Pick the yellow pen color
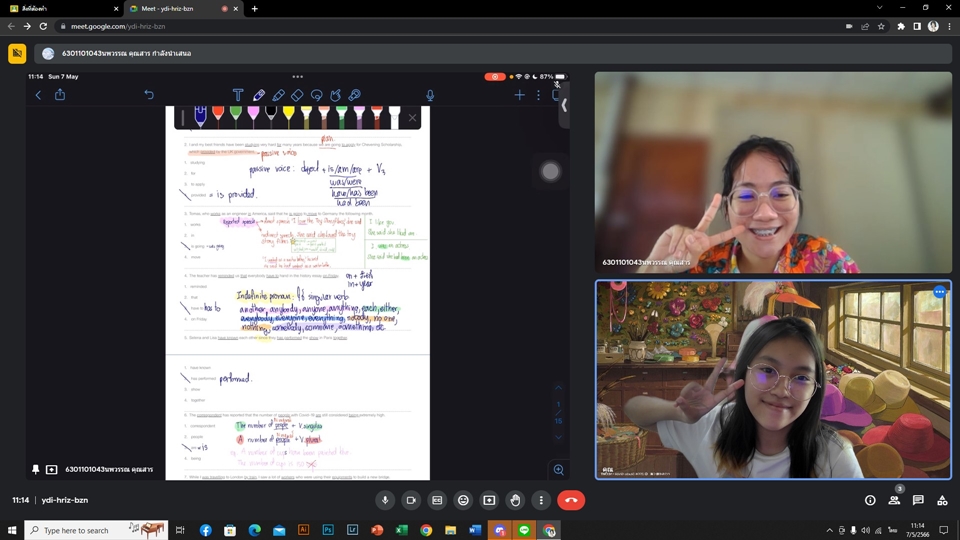 click(x=288, y=115)
